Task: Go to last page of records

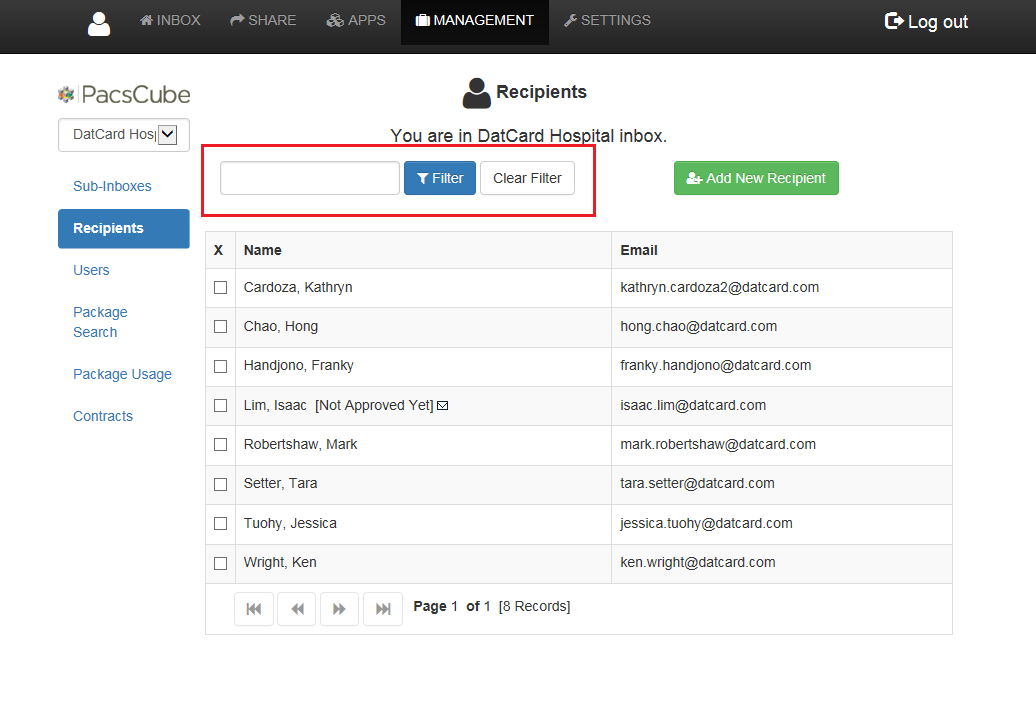Action: point(383,609)
